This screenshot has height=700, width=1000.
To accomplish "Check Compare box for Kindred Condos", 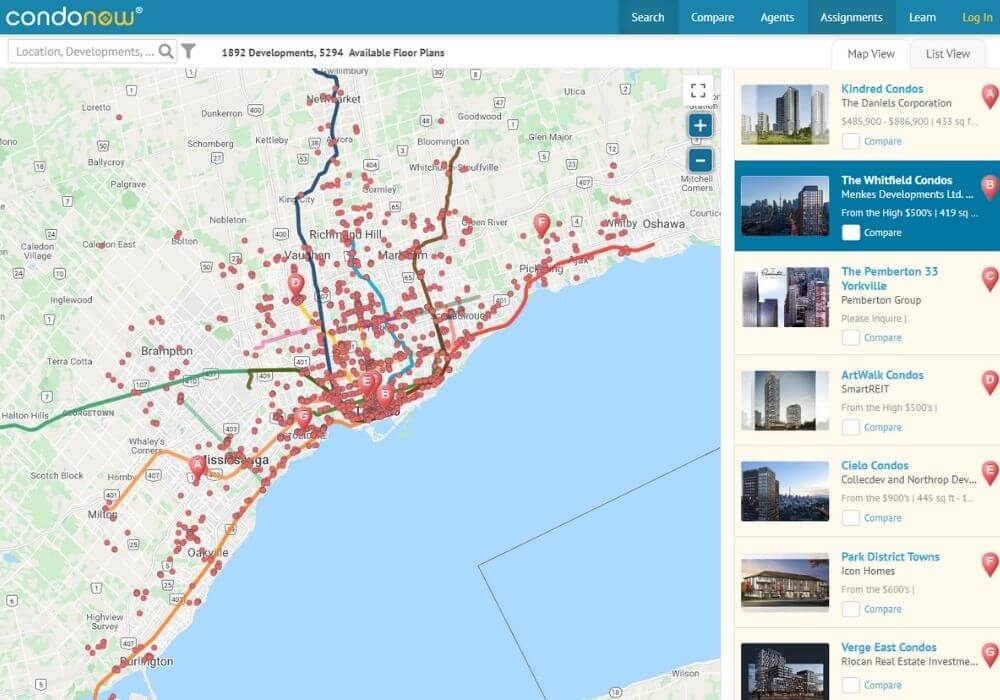I will point(851,142).
